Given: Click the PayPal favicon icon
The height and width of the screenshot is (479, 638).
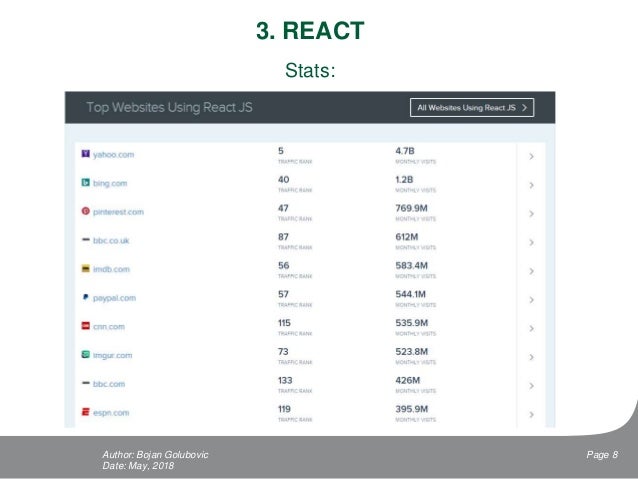Looking at the screenshot, I should pos(85,297).
